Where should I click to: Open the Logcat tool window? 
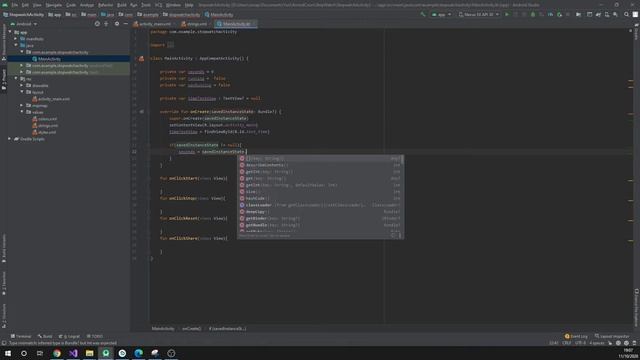point(69,336)
